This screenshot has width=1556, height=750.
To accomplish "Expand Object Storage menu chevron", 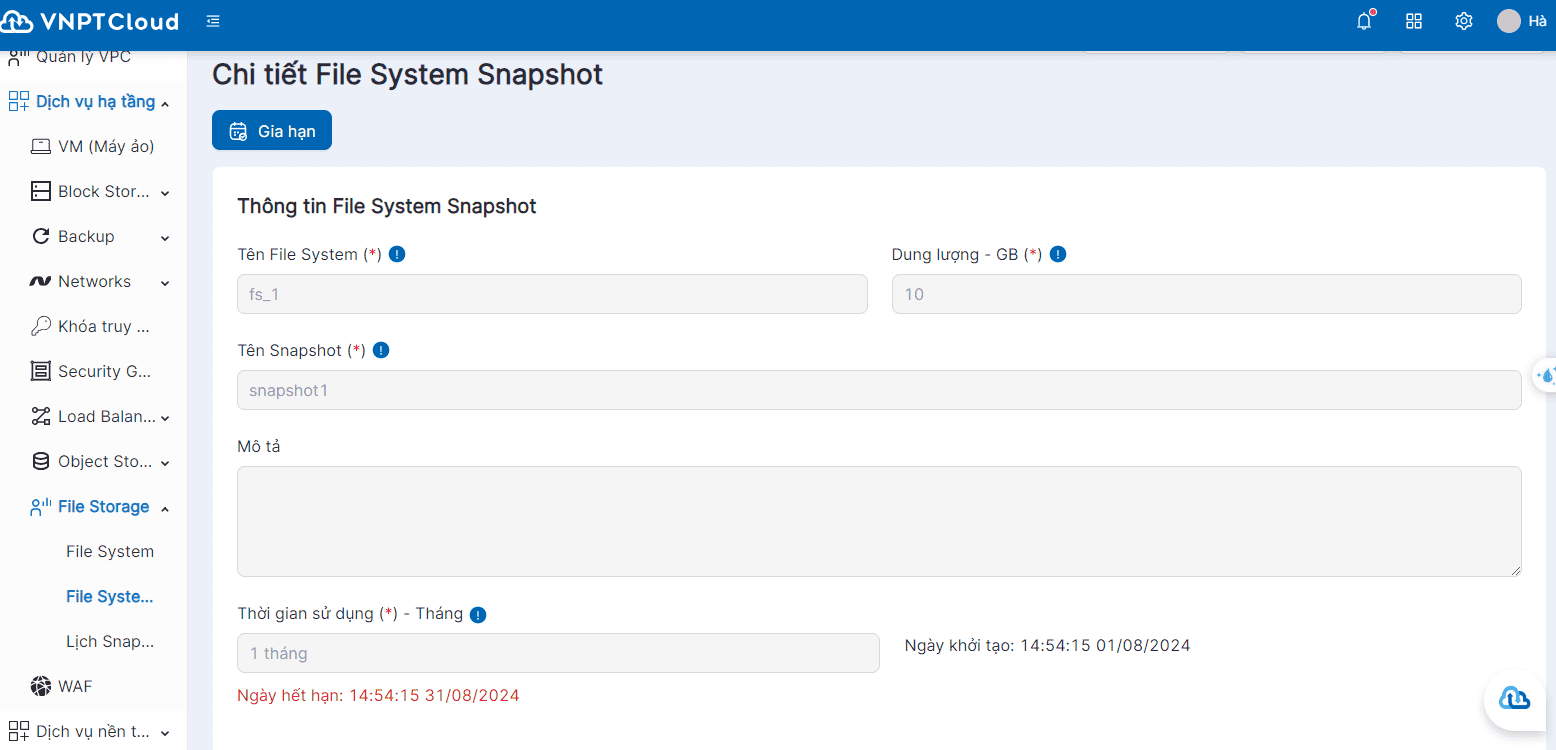I will pos(165,463).
